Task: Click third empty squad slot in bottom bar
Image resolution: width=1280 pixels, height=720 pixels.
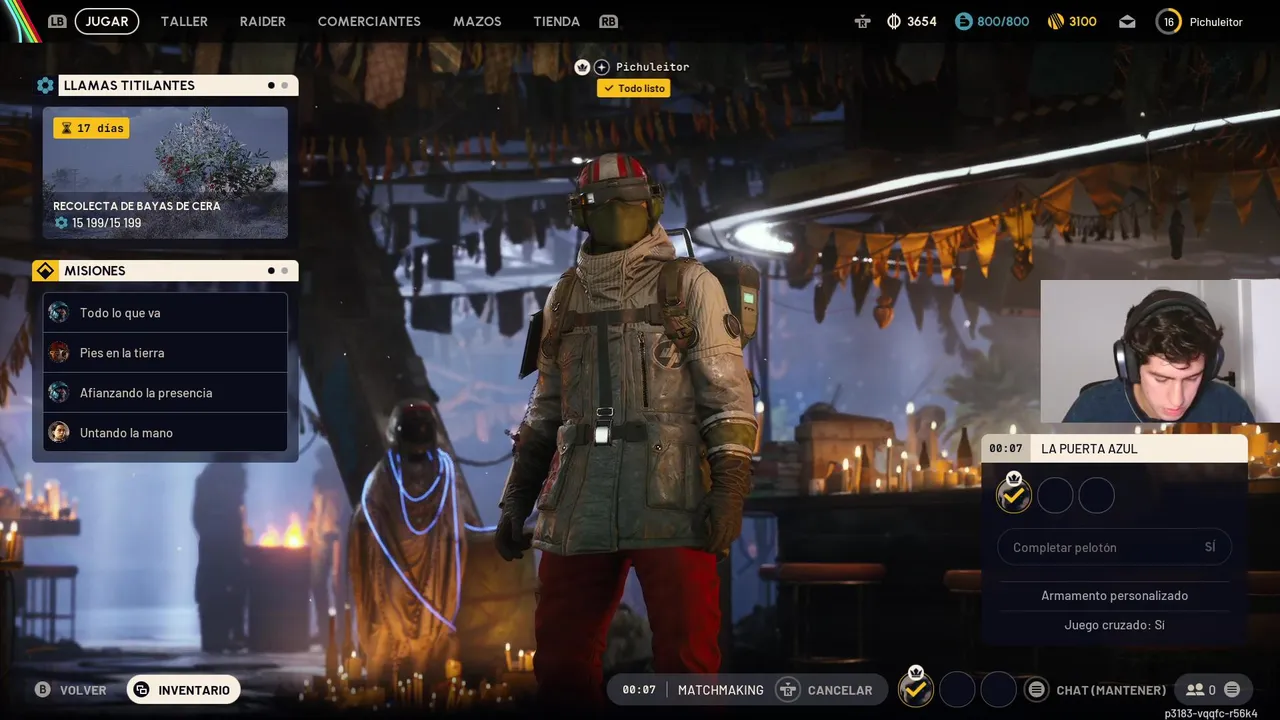Action: [998, 689]
